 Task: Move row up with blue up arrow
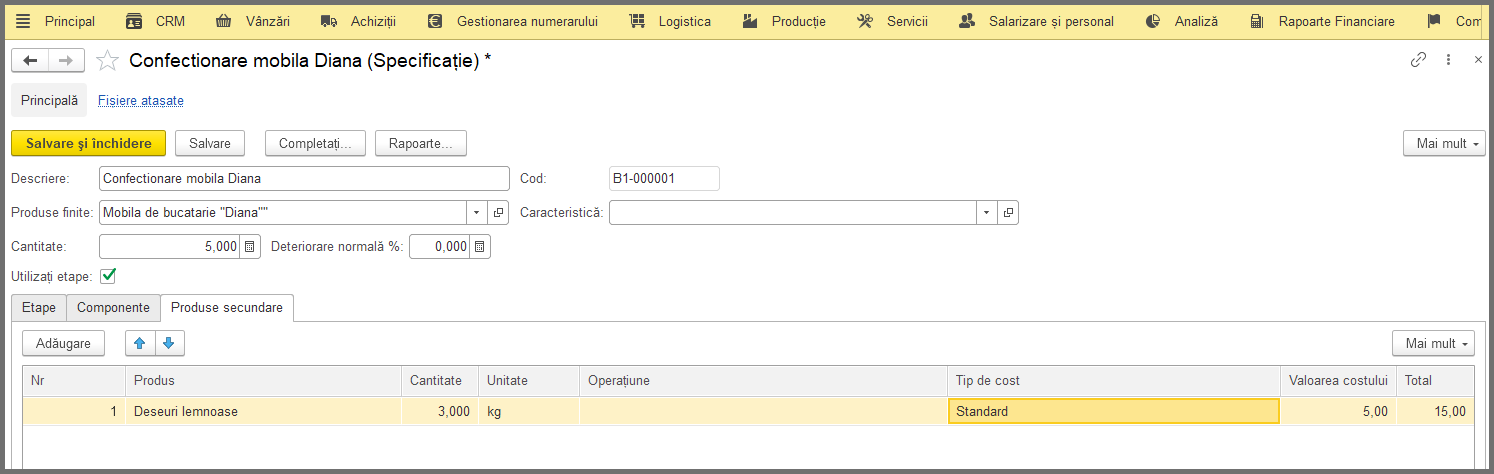click(x=140, y=344)
